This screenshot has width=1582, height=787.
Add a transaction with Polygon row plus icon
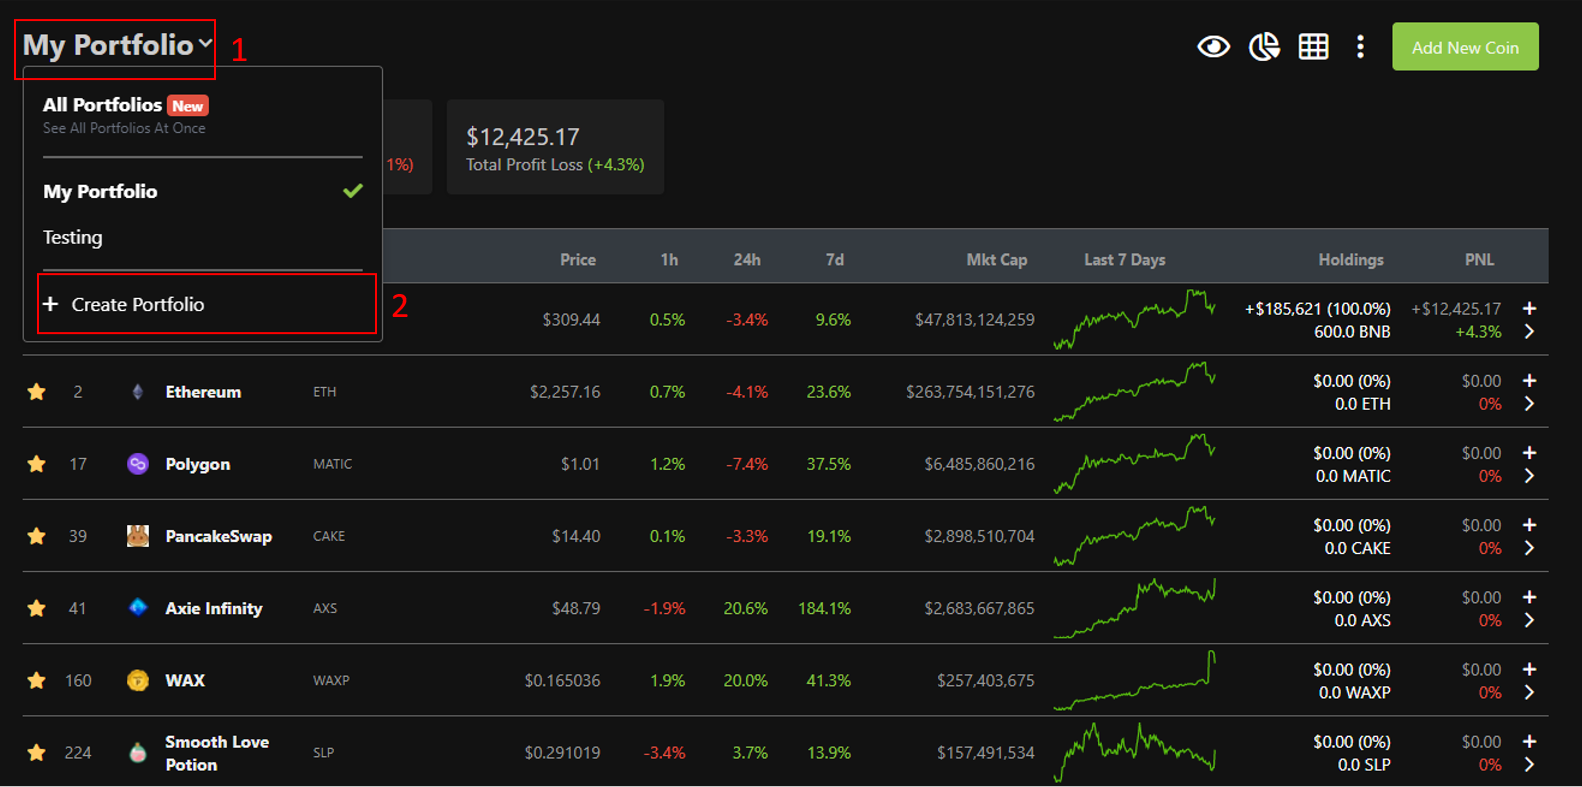pyautogui.click(x=1529, y=452)
